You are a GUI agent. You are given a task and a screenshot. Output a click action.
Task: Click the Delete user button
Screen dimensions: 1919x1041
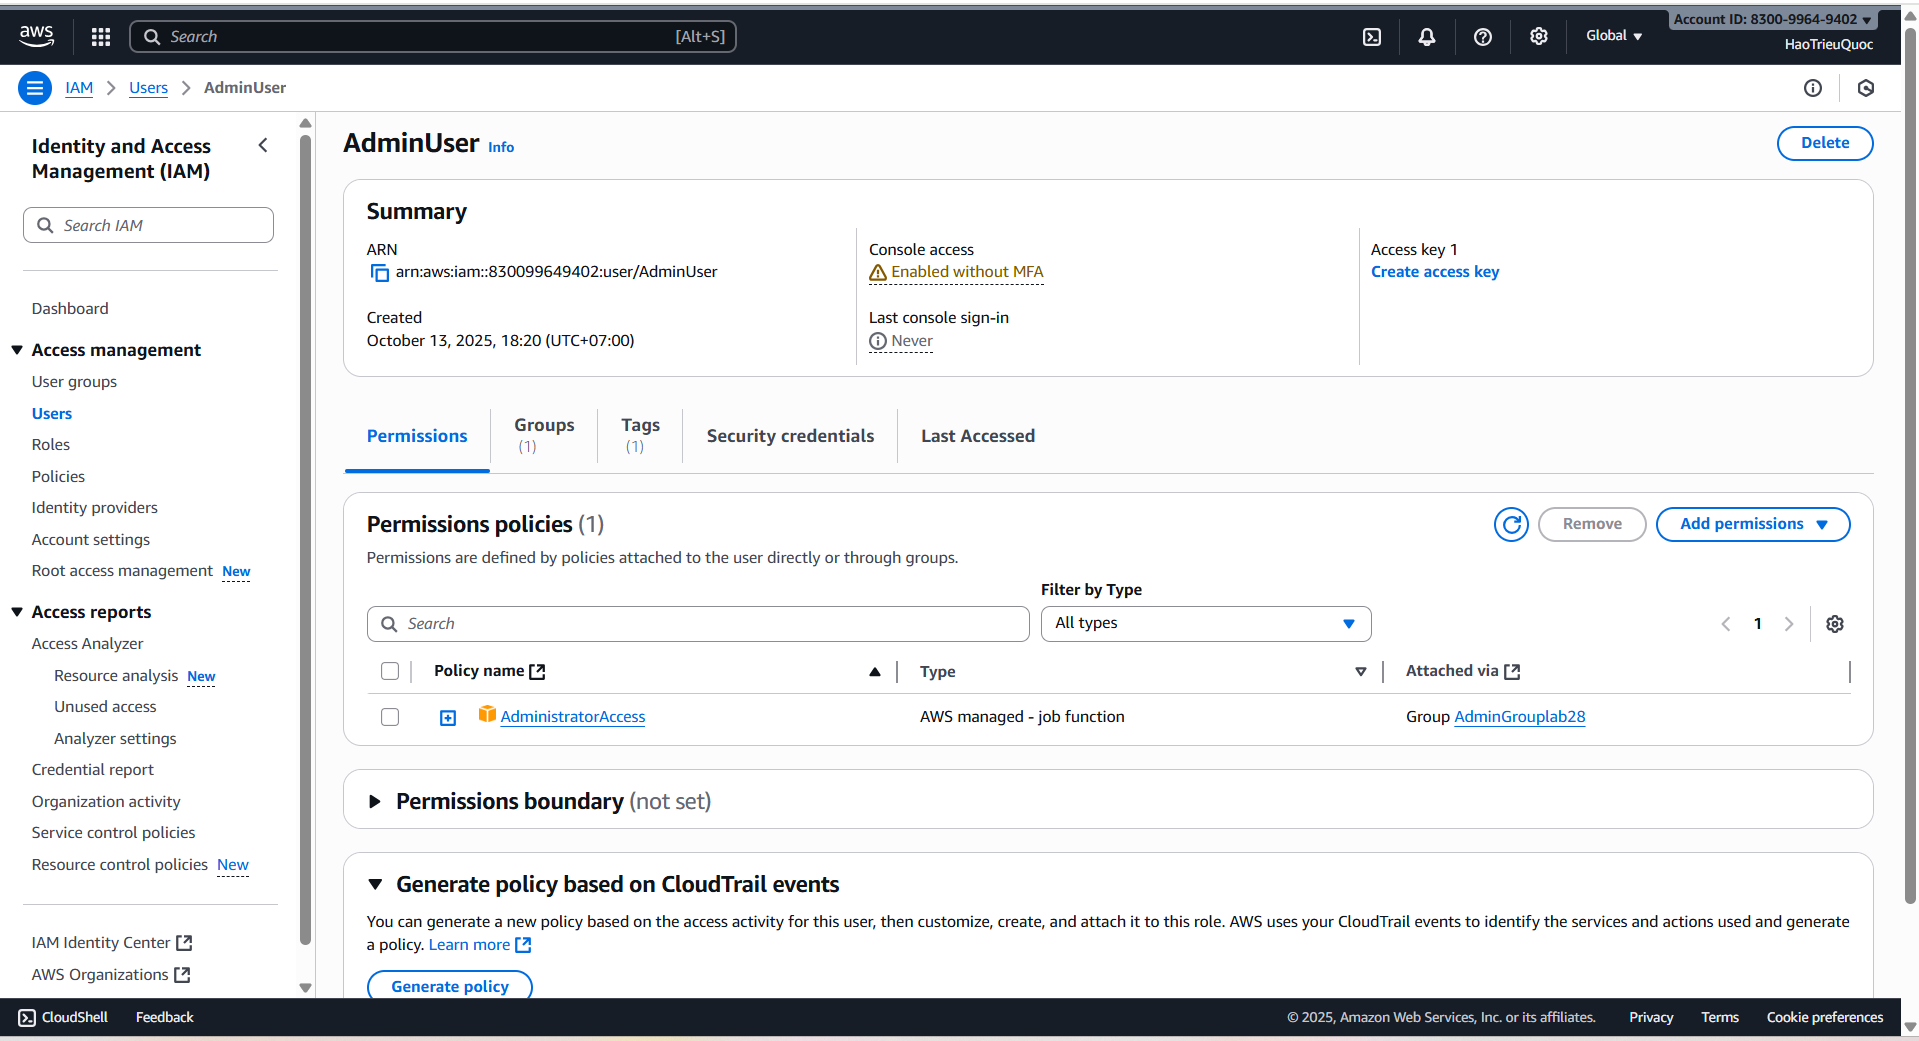click(x=1824, y=143)
